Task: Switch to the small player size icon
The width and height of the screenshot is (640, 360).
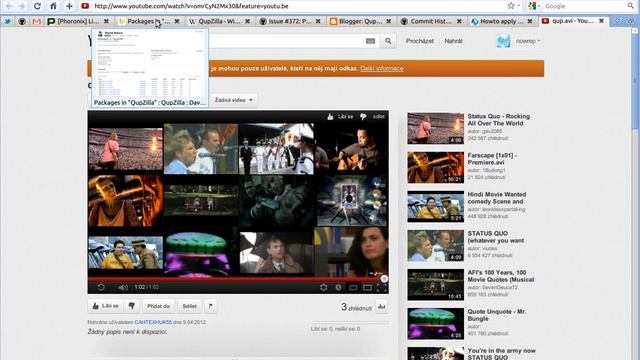Action: pyautogui.click(x=353, y=287)
